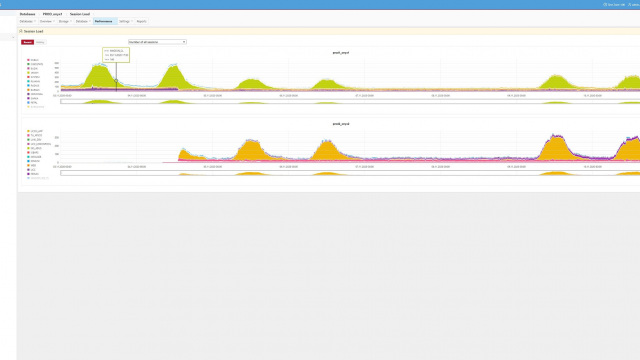Viewport: 640px width, 360px height.
Task: Toggle the lime series in bottom chart legend
Action: point(34,148)
